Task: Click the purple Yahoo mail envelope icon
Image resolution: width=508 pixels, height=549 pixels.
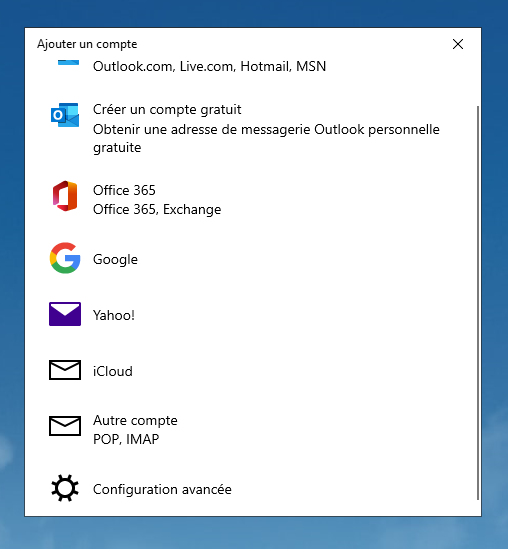Action: pos(65,314)
